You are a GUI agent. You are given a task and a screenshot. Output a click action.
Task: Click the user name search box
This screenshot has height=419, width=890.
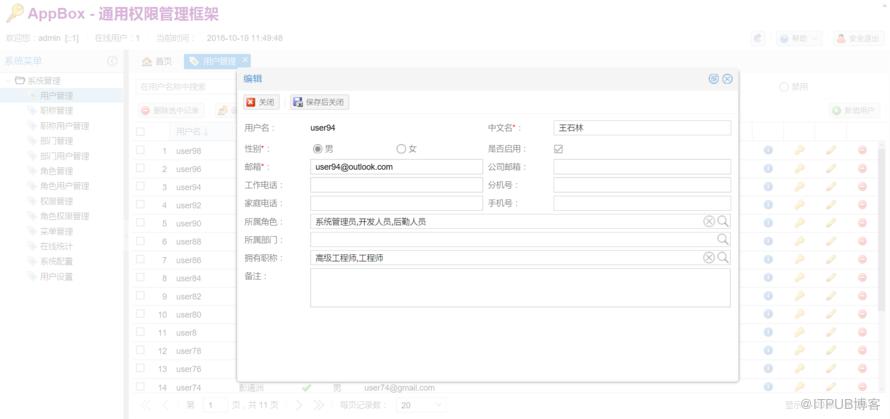click(x=186, y=87)
